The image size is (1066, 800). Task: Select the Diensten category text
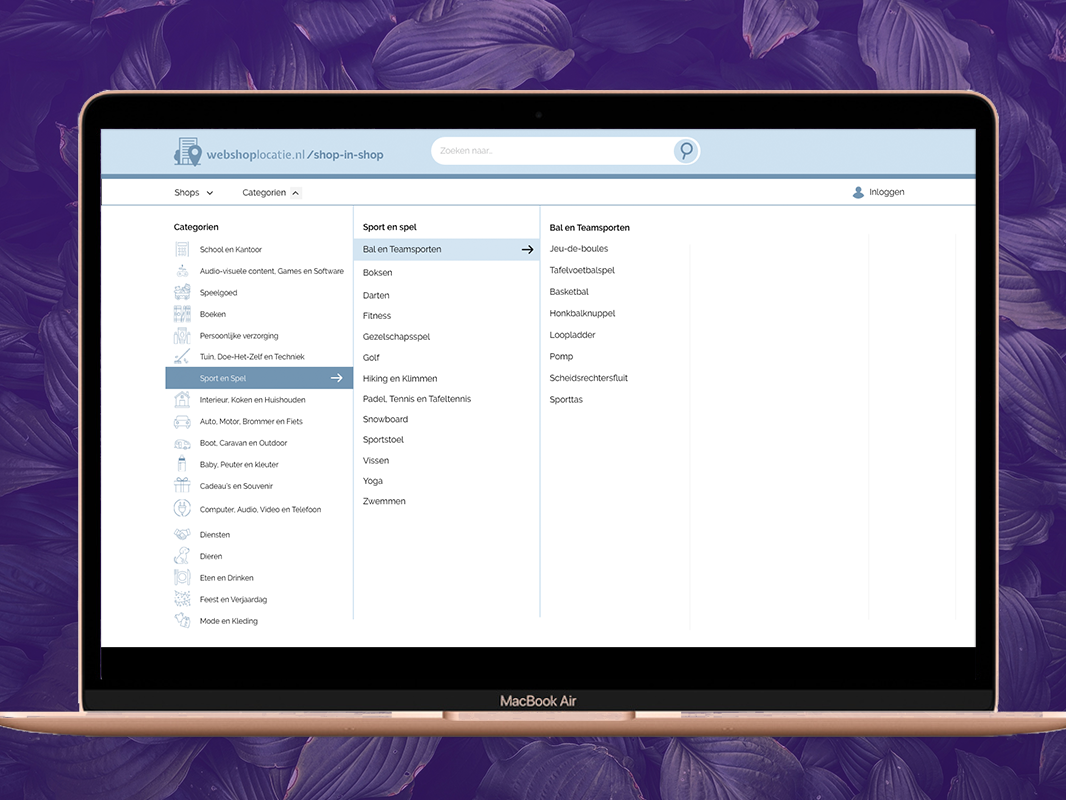click(215, 535)
